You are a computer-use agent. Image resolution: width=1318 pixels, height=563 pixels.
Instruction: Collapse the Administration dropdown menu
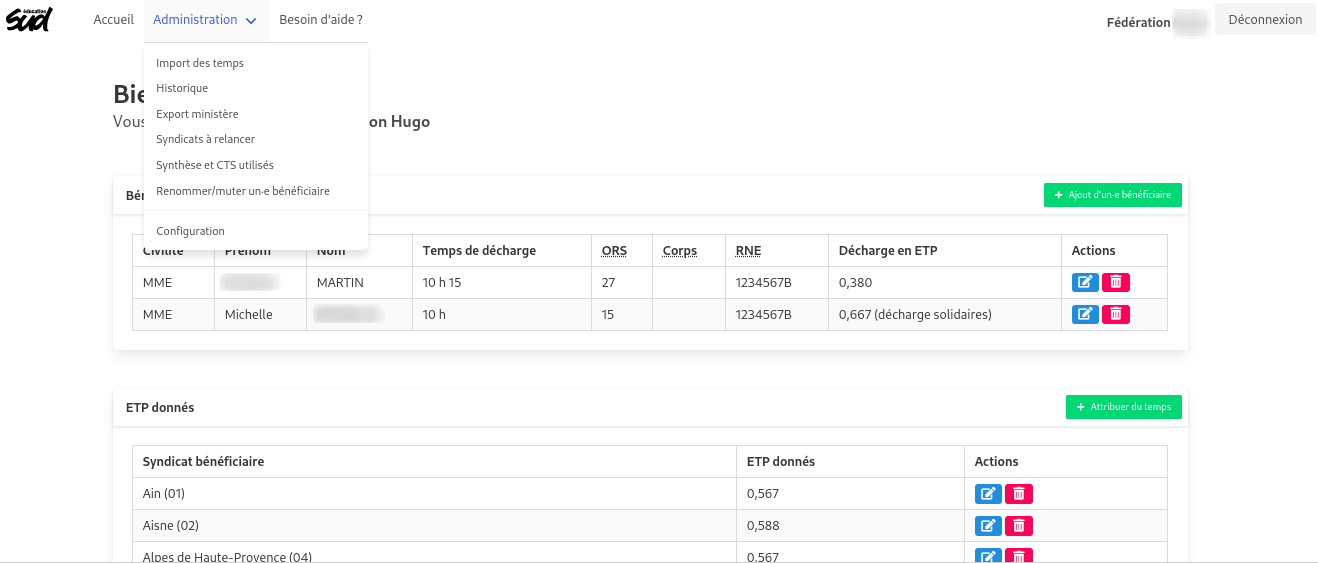[x=205, y=20]
